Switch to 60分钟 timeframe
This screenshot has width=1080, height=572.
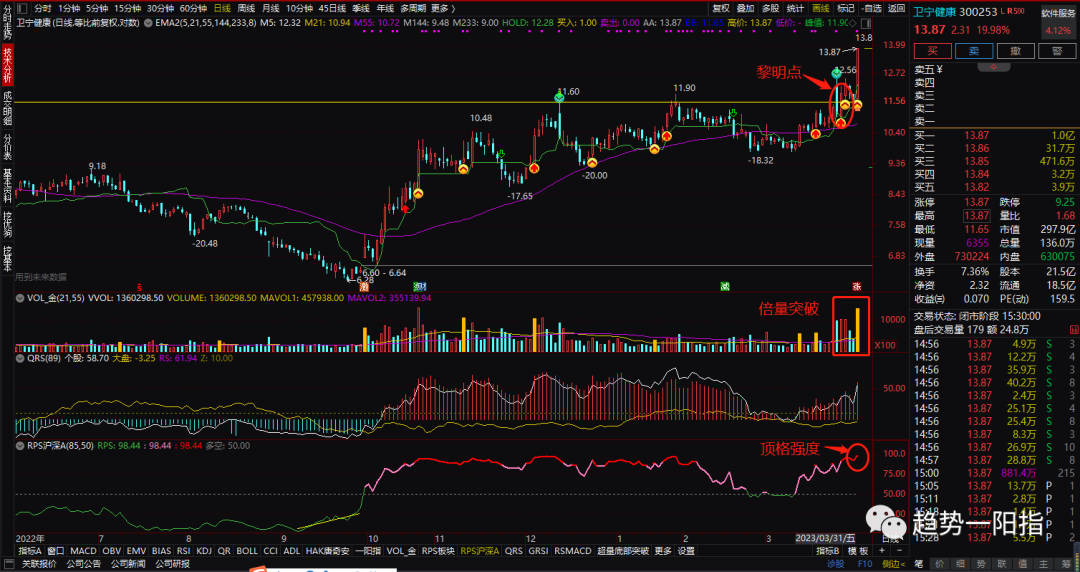tap(194, 8)
